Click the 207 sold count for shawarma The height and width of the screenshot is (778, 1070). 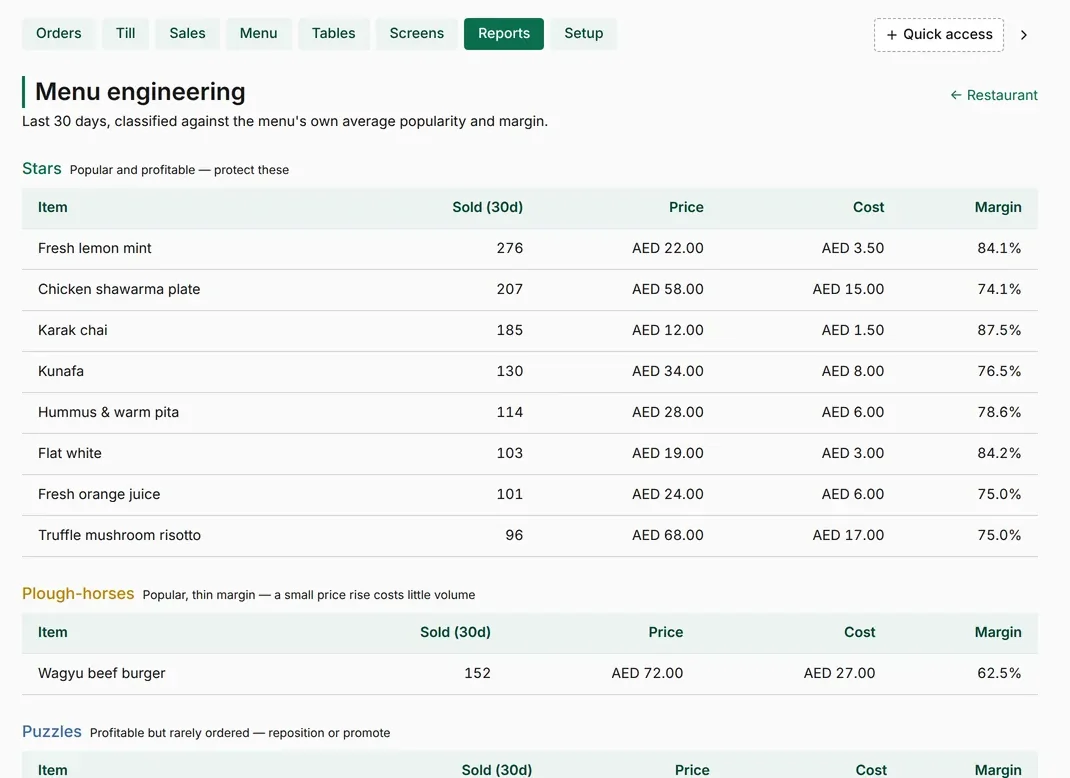[x=510, y=289]
